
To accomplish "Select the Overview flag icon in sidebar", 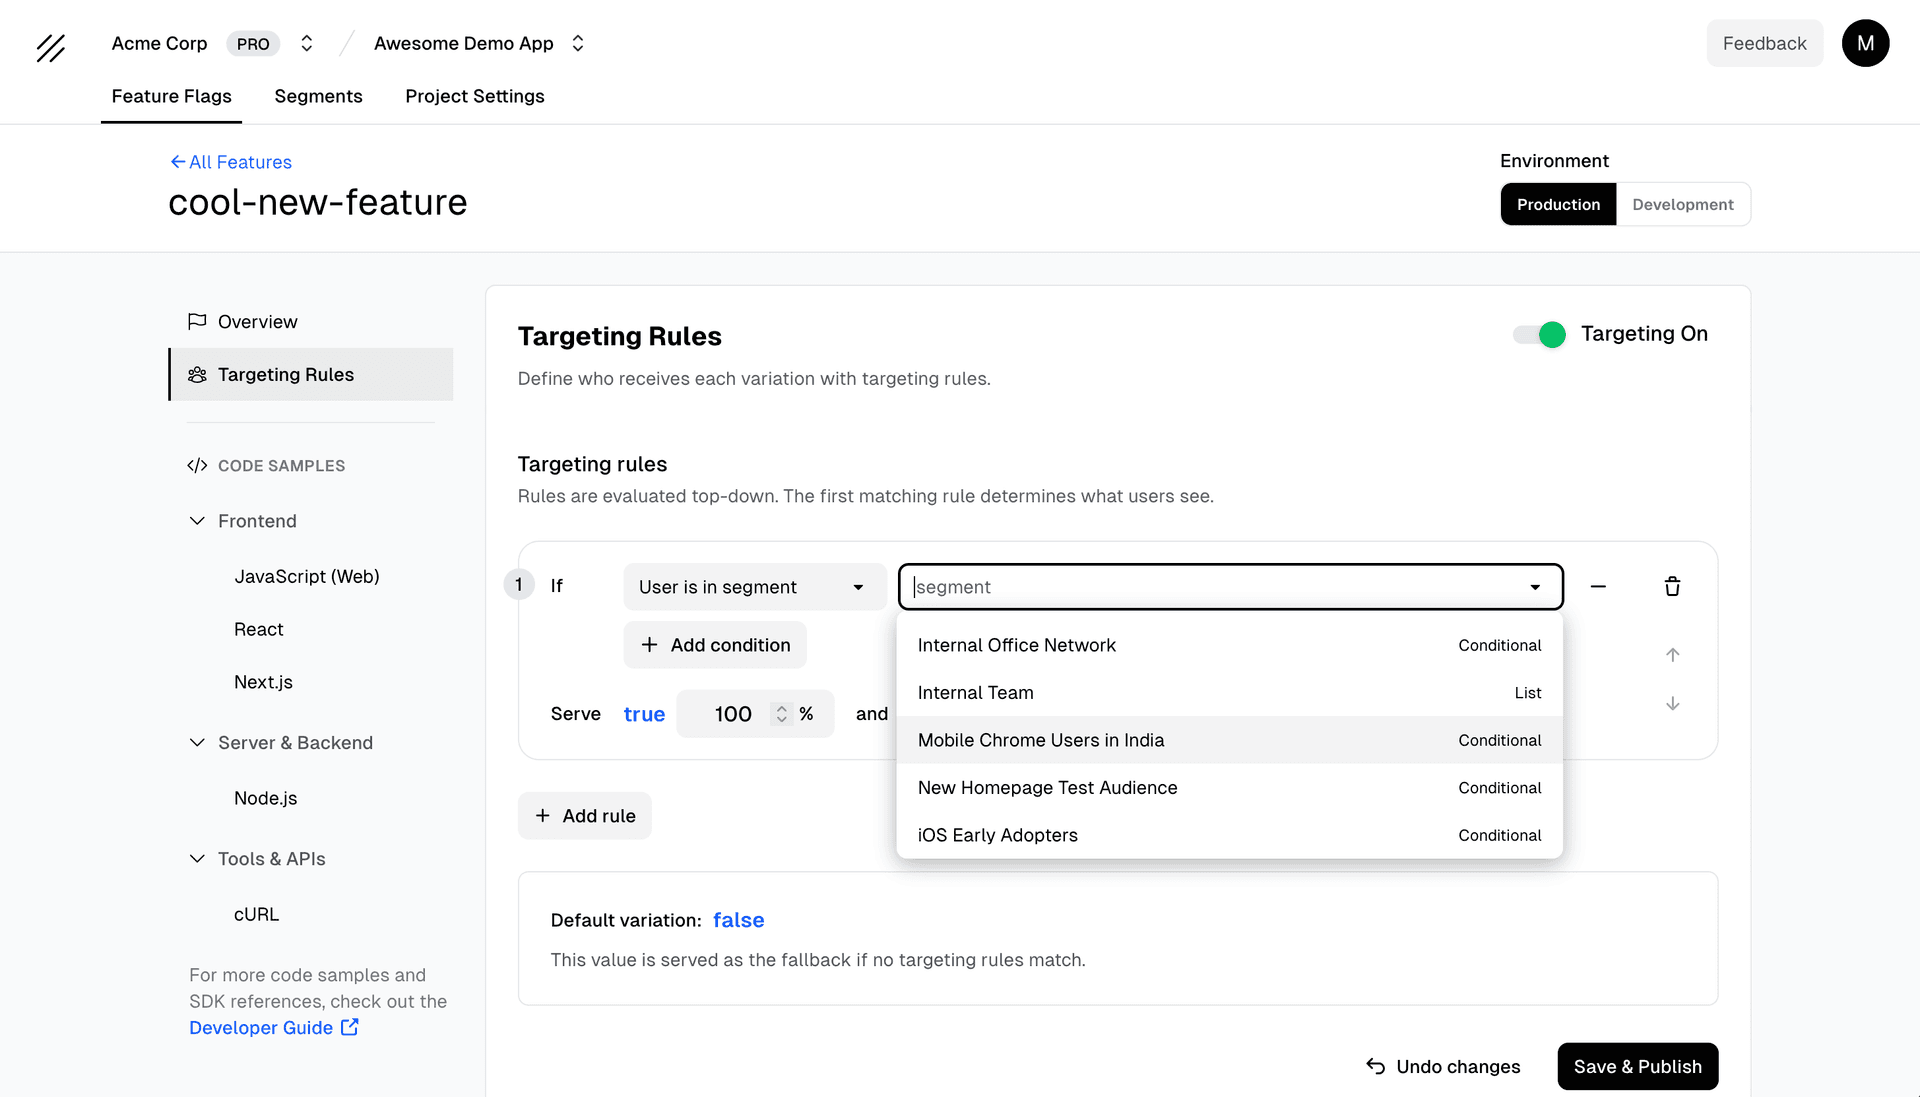I will [197, 321].
